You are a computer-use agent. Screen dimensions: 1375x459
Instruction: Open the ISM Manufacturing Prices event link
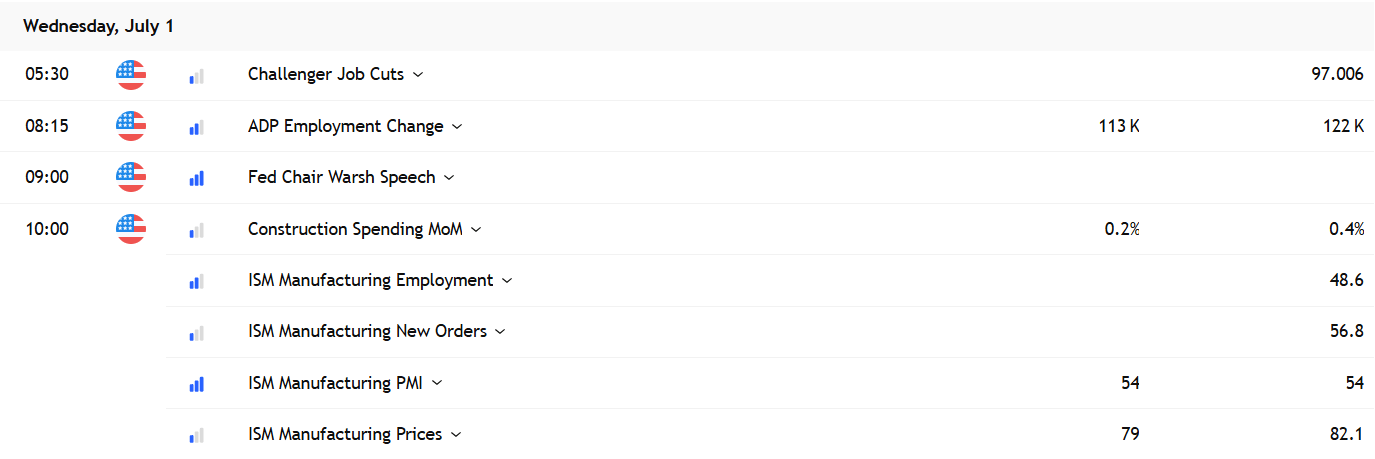[345, 434]
